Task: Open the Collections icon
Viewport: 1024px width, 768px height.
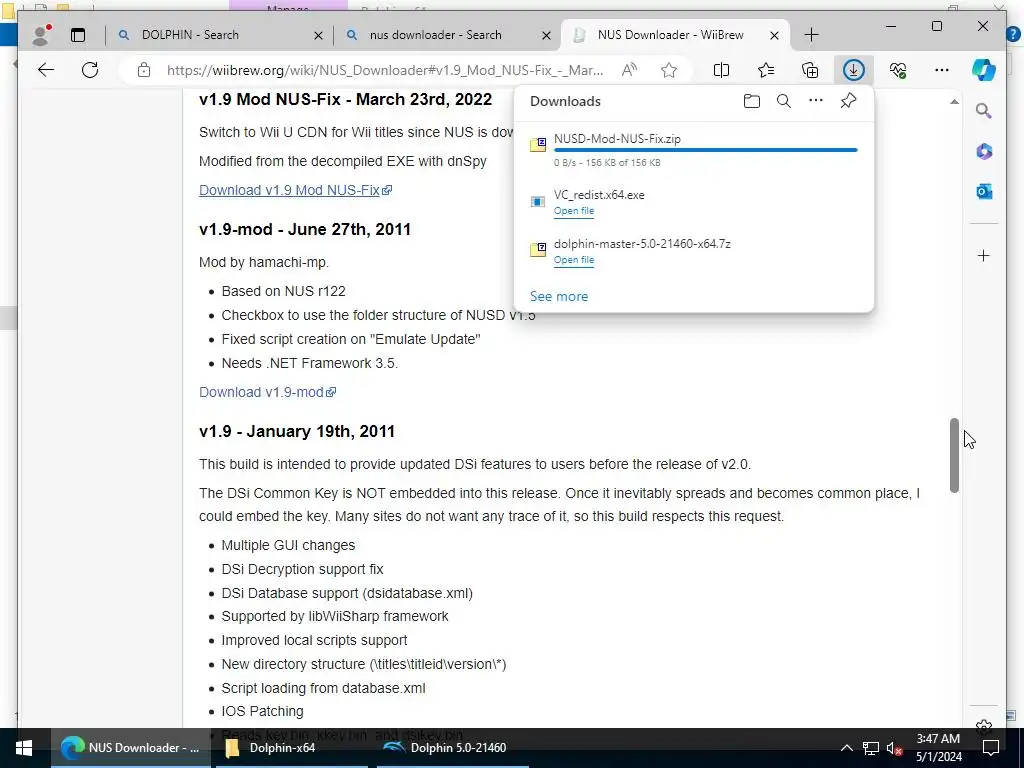Action: tap(810, 70)
